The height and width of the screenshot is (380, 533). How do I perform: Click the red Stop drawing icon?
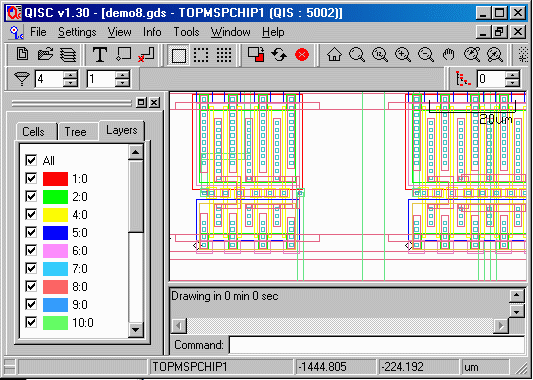pos(302,55)
